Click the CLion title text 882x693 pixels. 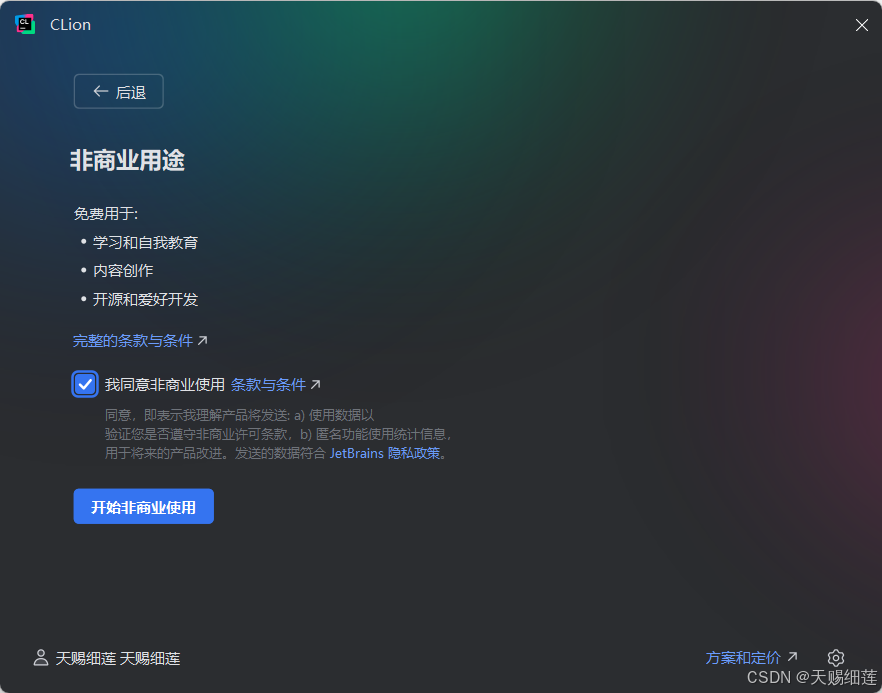coord(70,25)
